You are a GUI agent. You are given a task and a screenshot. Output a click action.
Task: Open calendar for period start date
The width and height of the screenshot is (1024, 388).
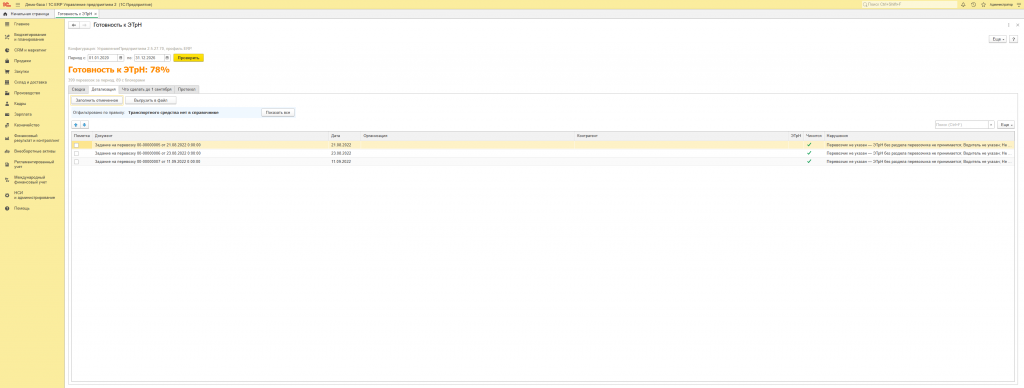point(121,57)
